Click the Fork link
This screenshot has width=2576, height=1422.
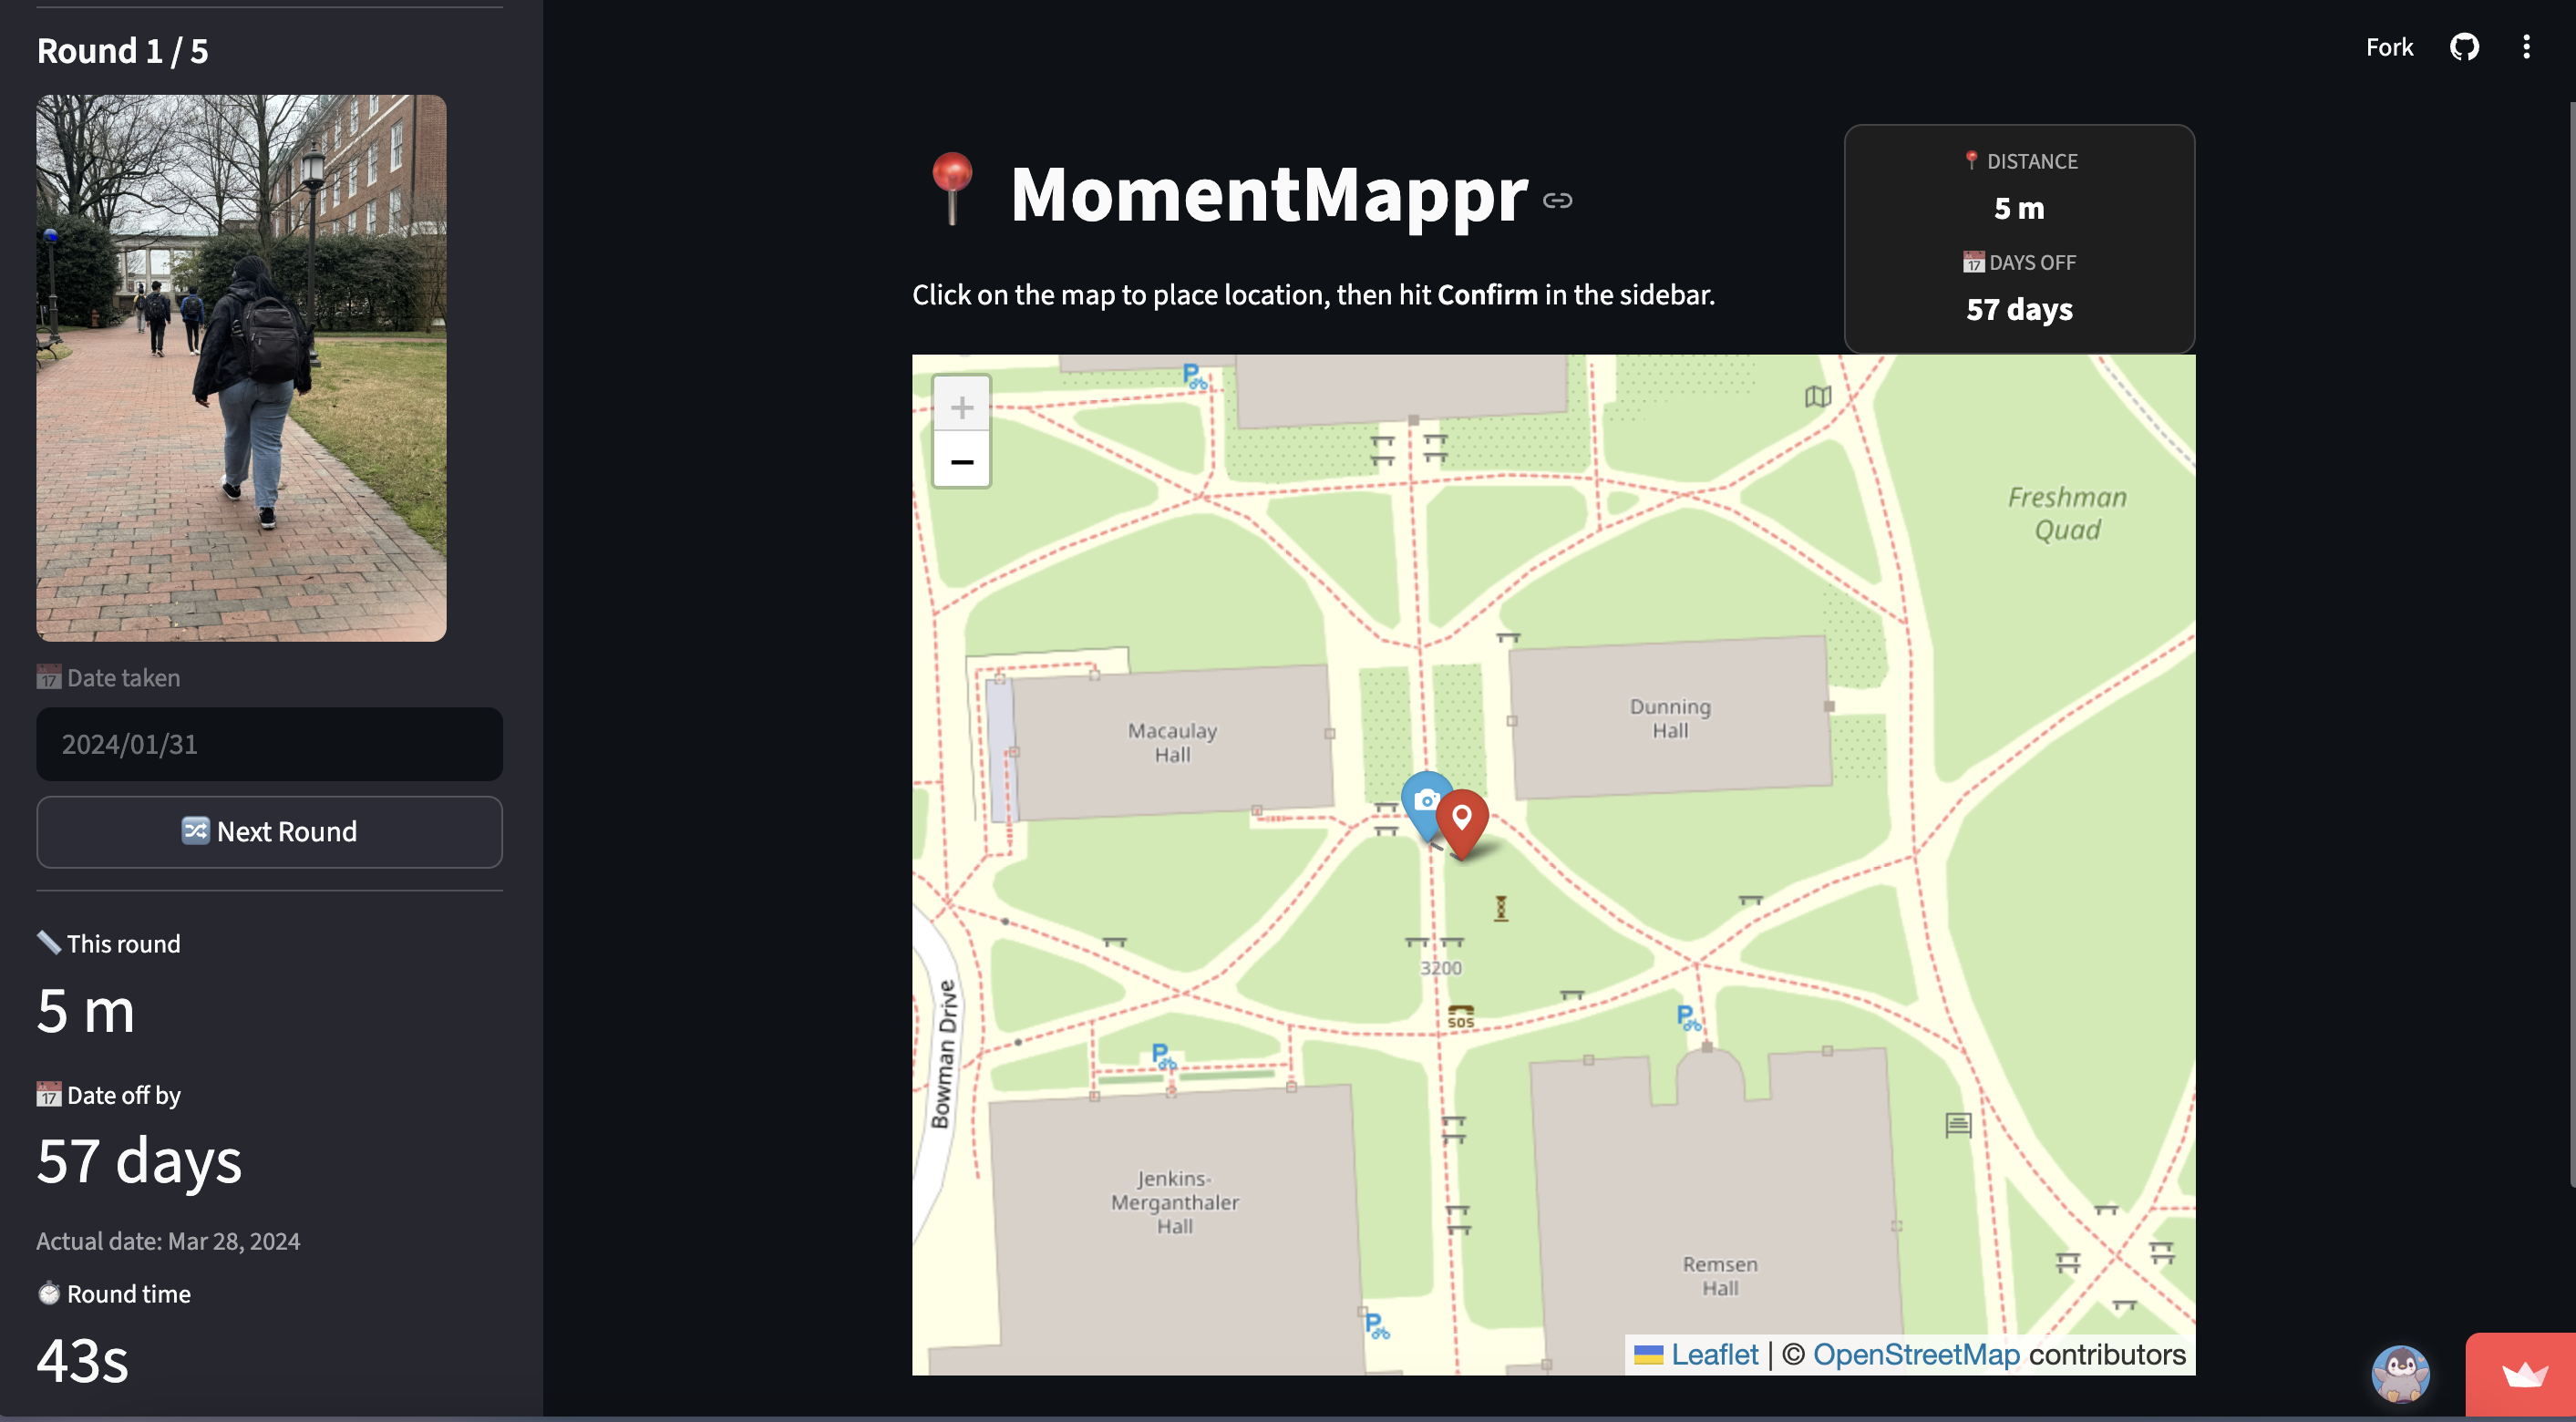(2388, 47)
